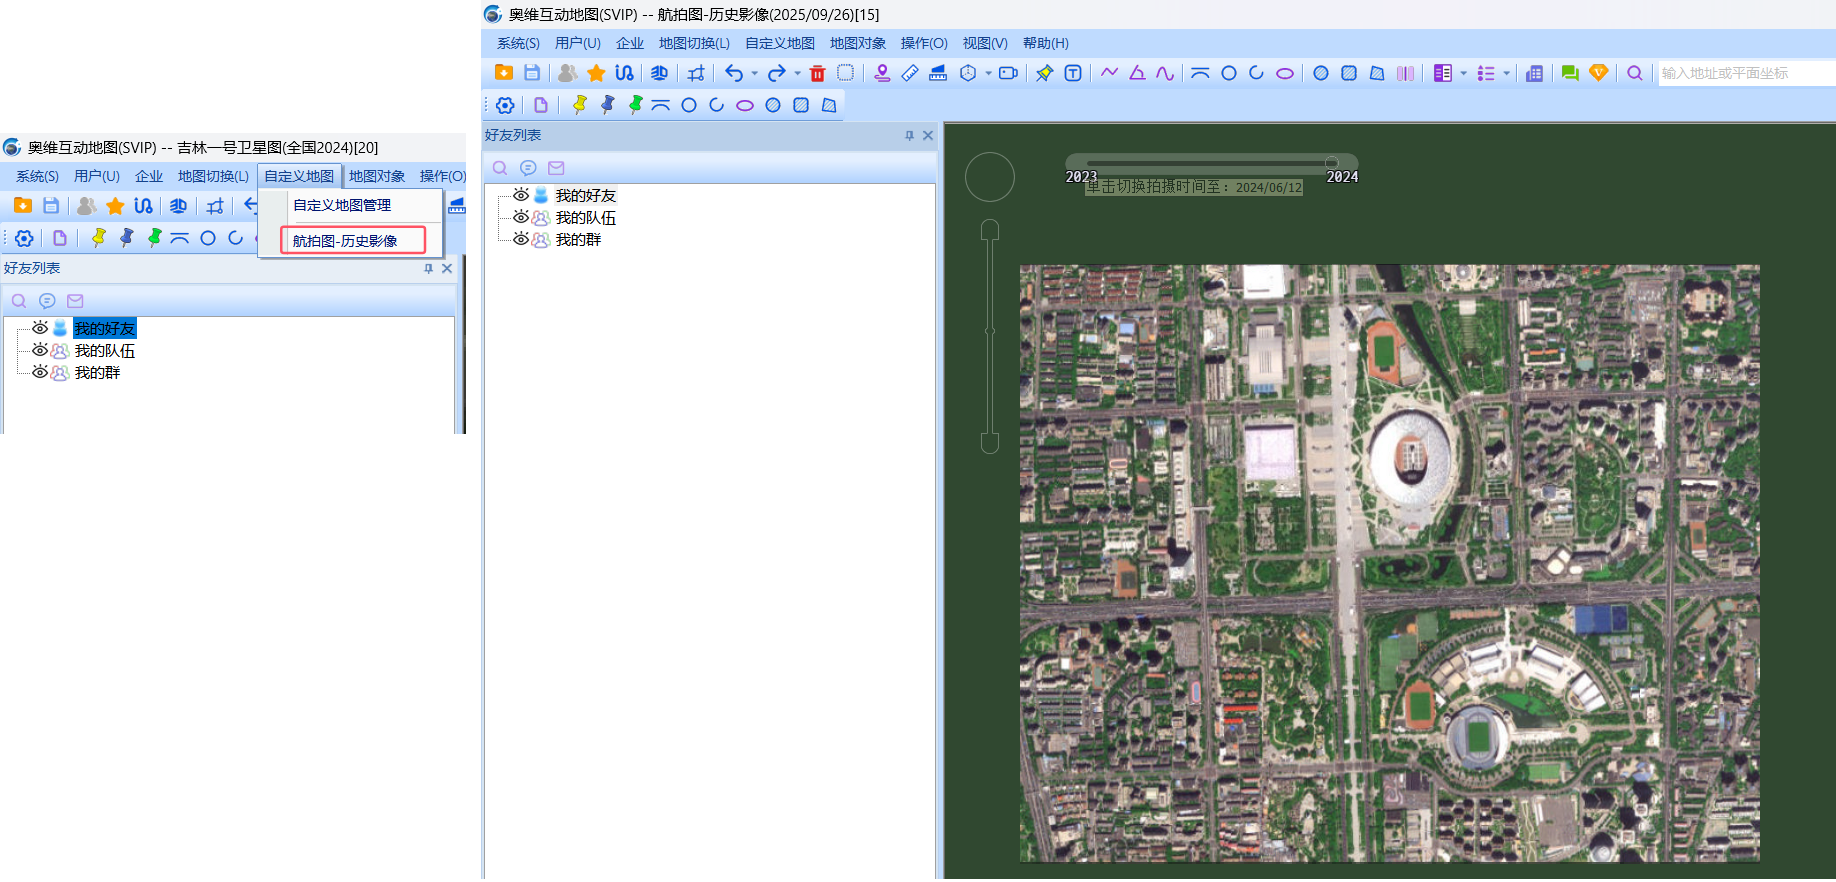1836x882 pixels.
Task: Toggle eye icon beside highlighted 我的好友
Action: [40, 328]
